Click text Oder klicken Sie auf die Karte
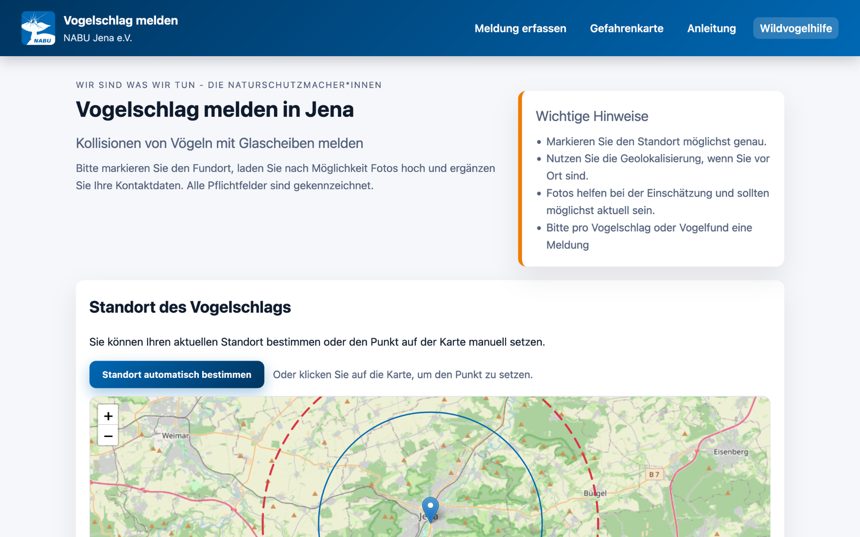 pos(403,375)
